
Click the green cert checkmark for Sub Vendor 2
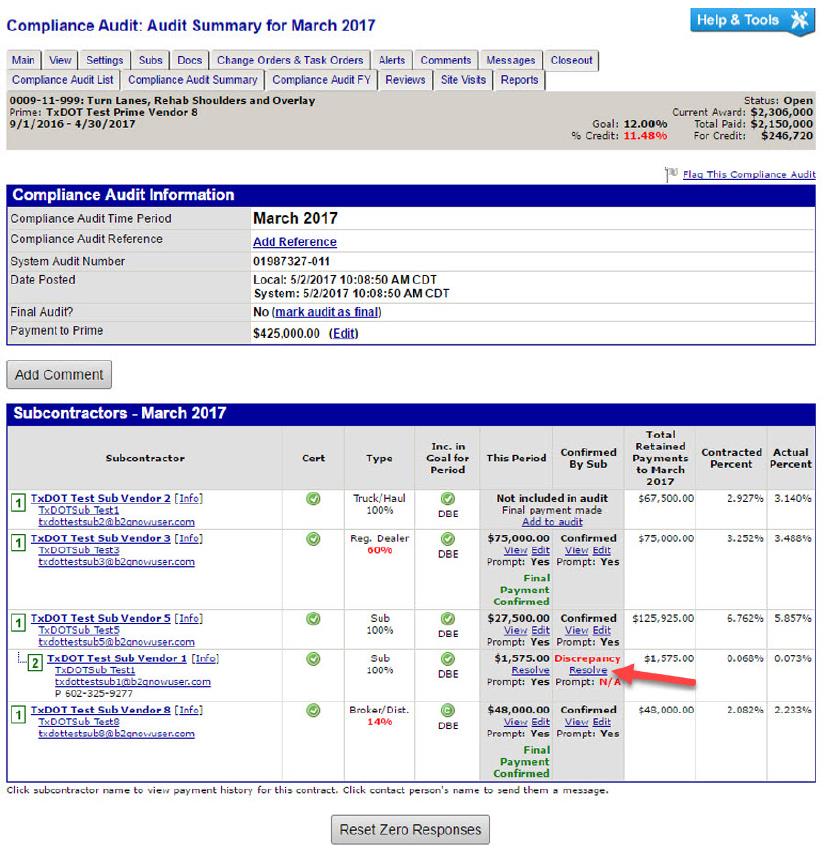coord(313,498)
